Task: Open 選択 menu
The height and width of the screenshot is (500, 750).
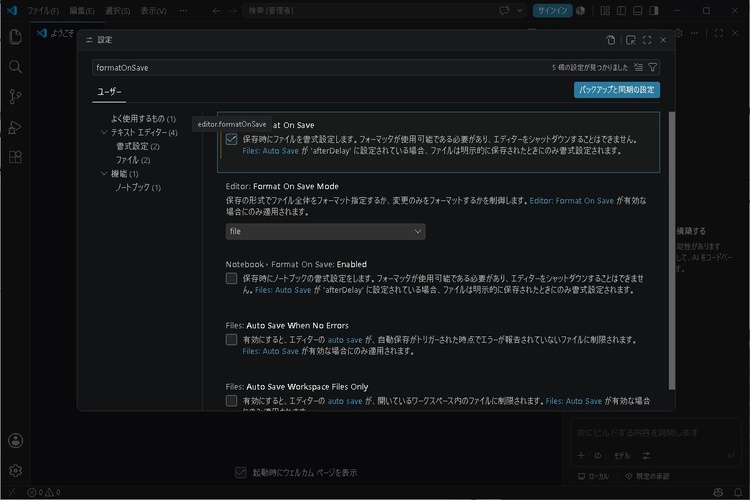Action: tap(118, 11)
